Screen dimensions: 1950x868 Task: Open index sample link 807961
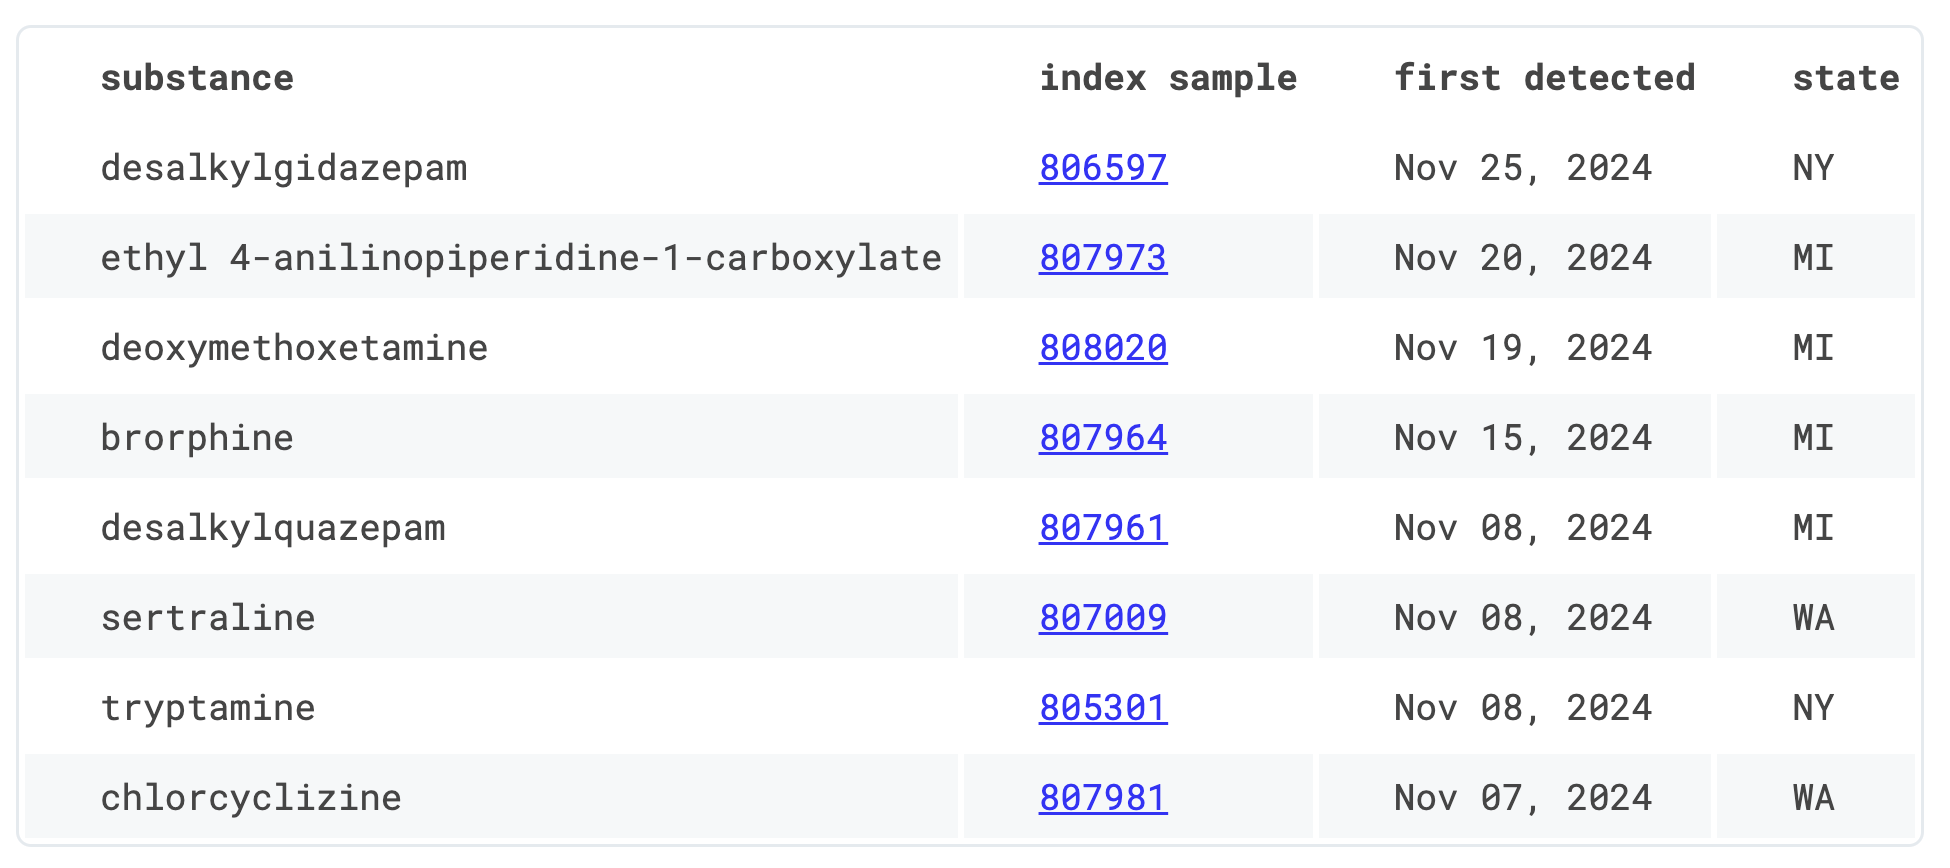1102,528
